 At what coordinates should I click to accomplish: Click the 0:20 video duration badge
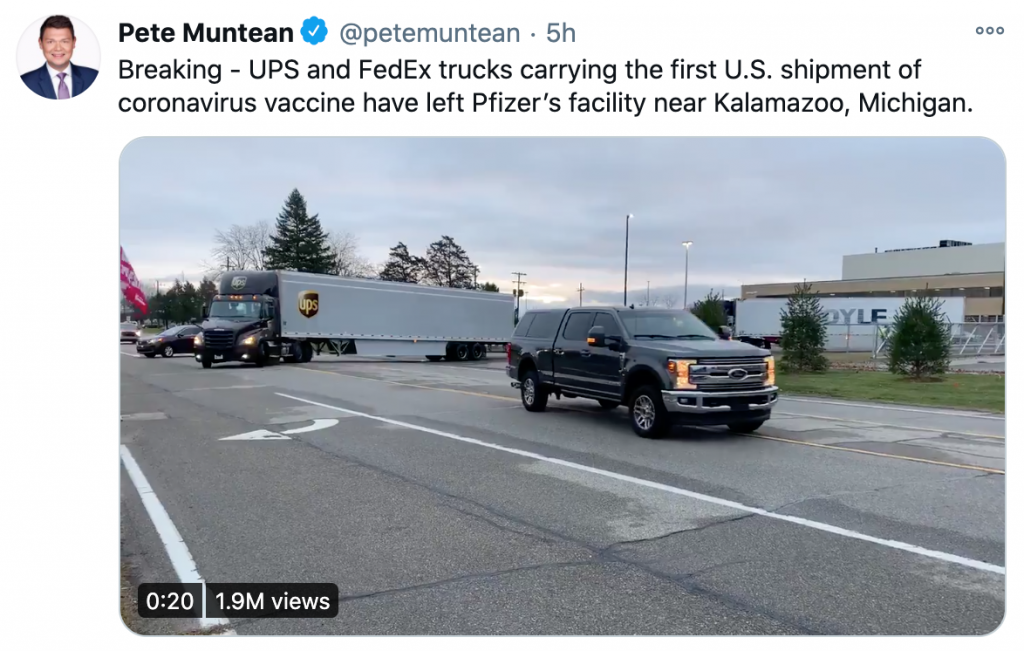coord(169,601)
